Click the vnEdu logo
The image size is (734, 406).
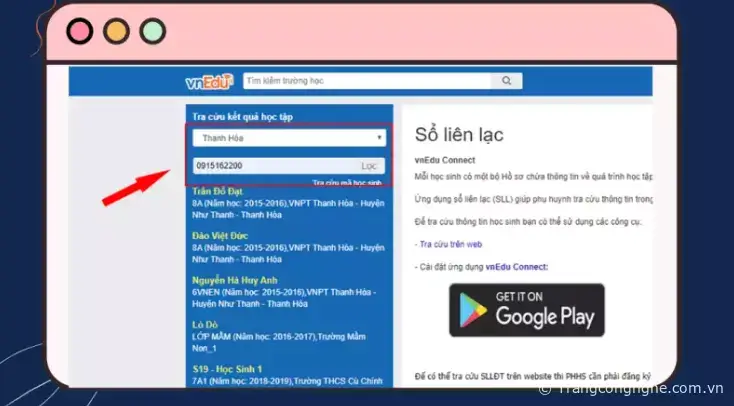pyautogui.click(x=208, y=81)
